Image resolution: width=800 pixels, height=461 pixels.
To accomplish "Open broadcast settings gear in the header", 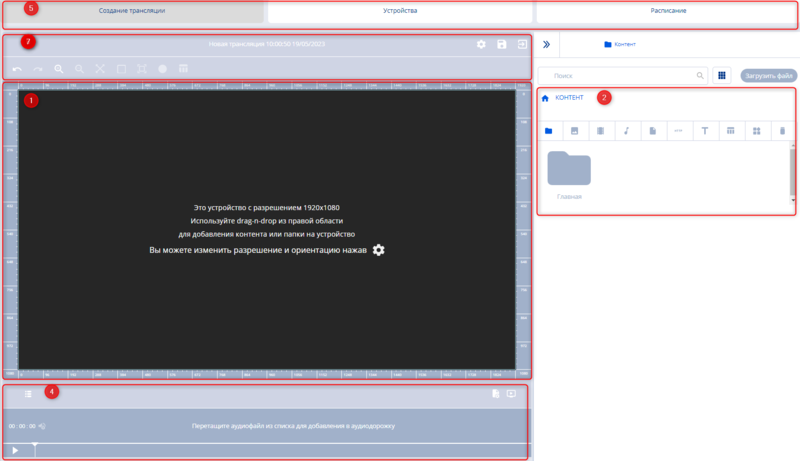I will coord(481,45).
